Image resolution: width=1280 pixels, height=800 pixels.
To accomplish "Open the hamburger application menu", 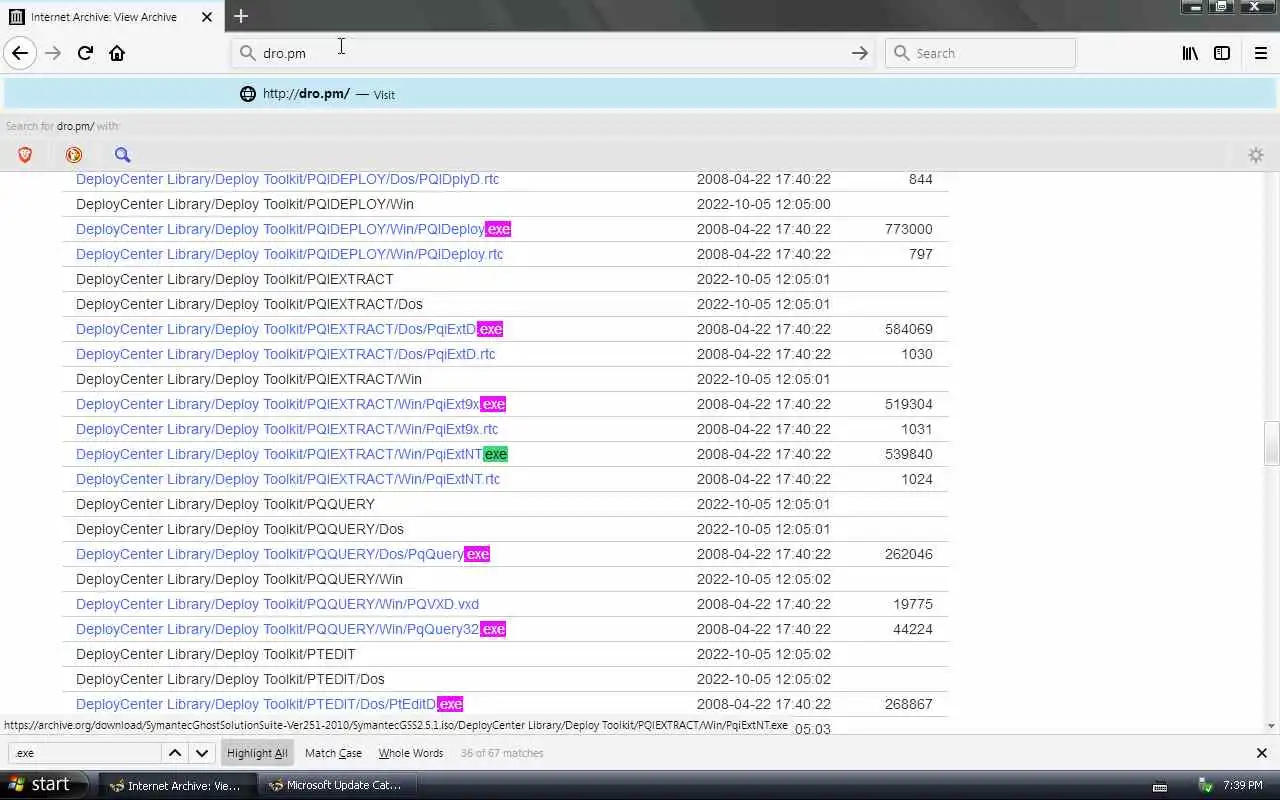I will point(1260,53).
